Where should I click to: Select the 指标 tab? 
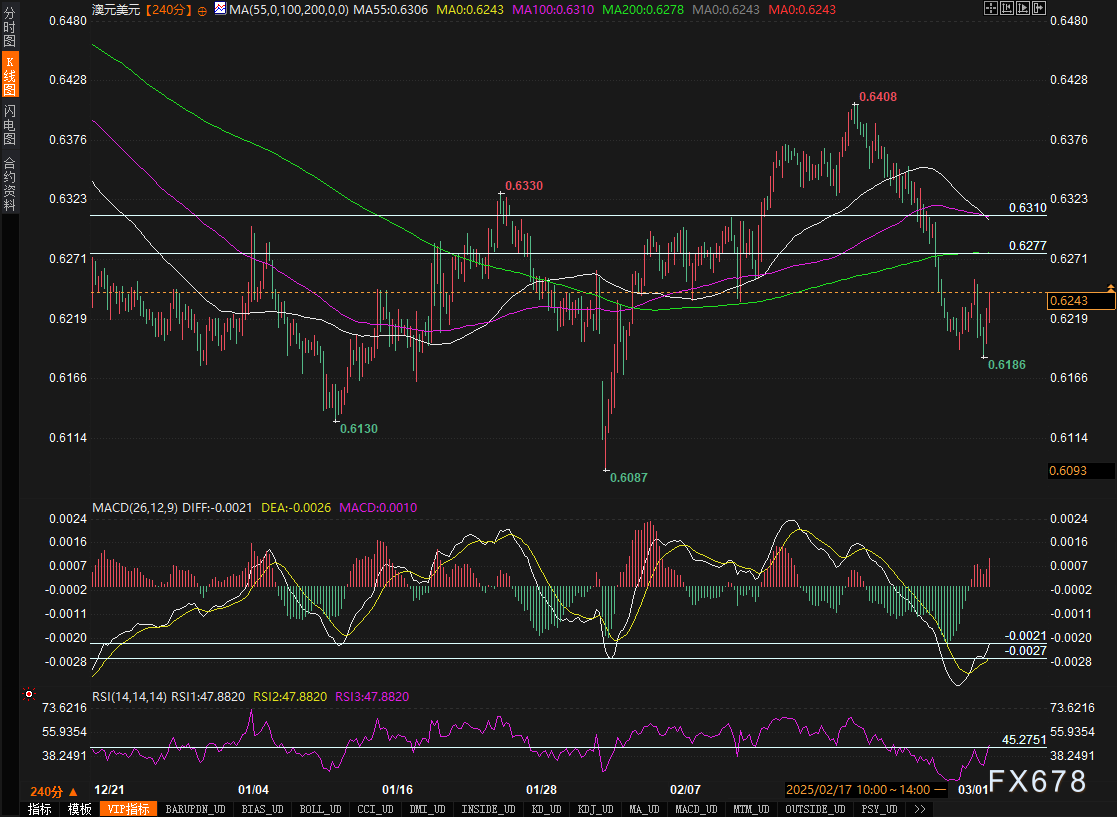(x=40, y=809)
